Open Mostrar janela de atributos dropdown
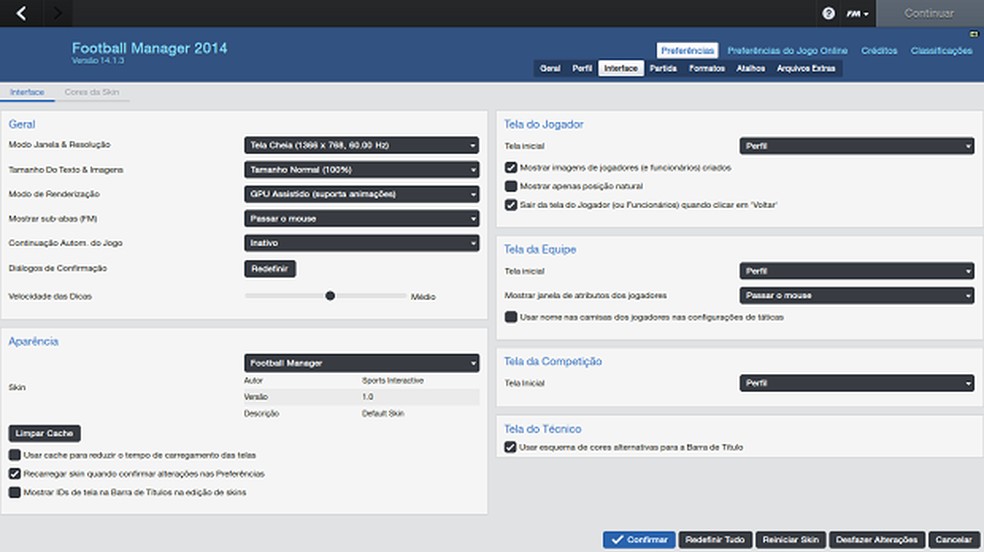984x552 pixels. 857,295
